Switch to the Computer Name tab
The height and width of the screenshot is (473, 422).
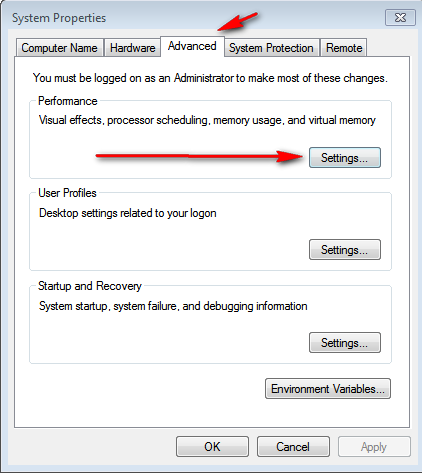(x=59, y=48)
